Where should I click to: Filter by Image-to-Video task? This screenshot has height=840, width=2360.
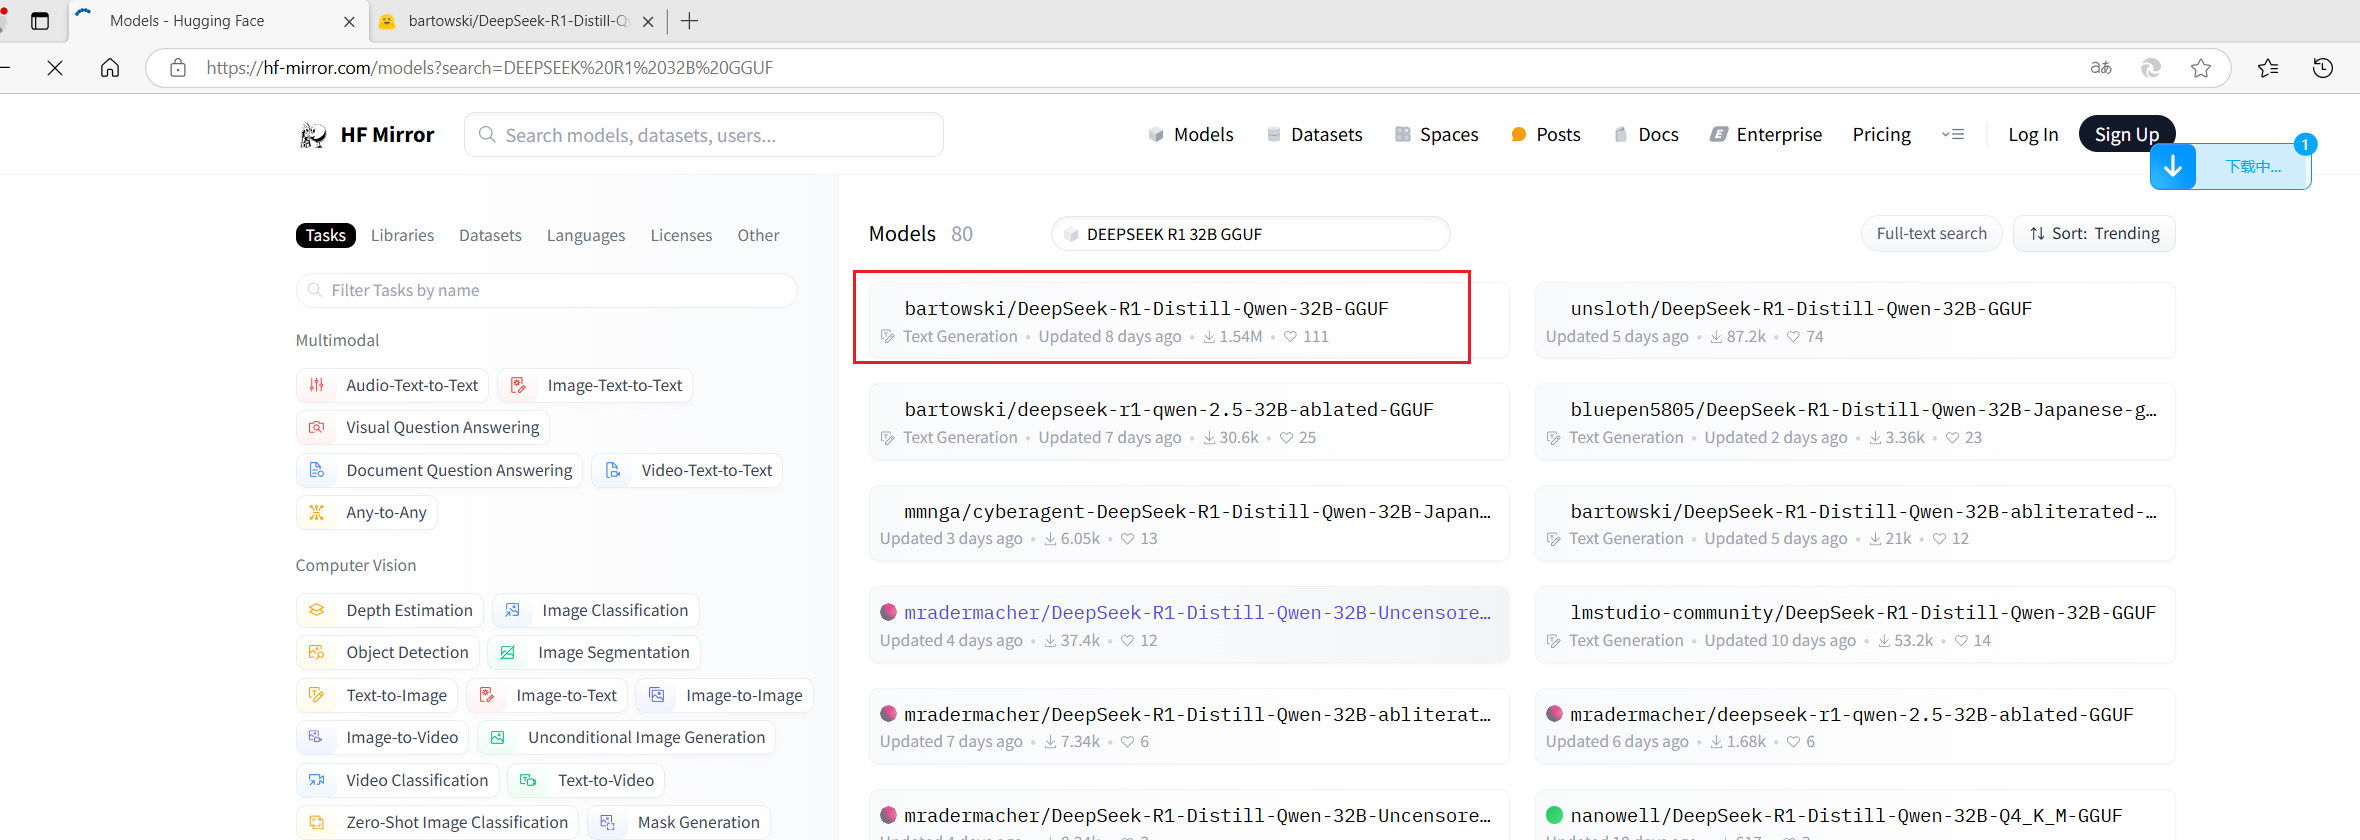(x=383, y=737)
